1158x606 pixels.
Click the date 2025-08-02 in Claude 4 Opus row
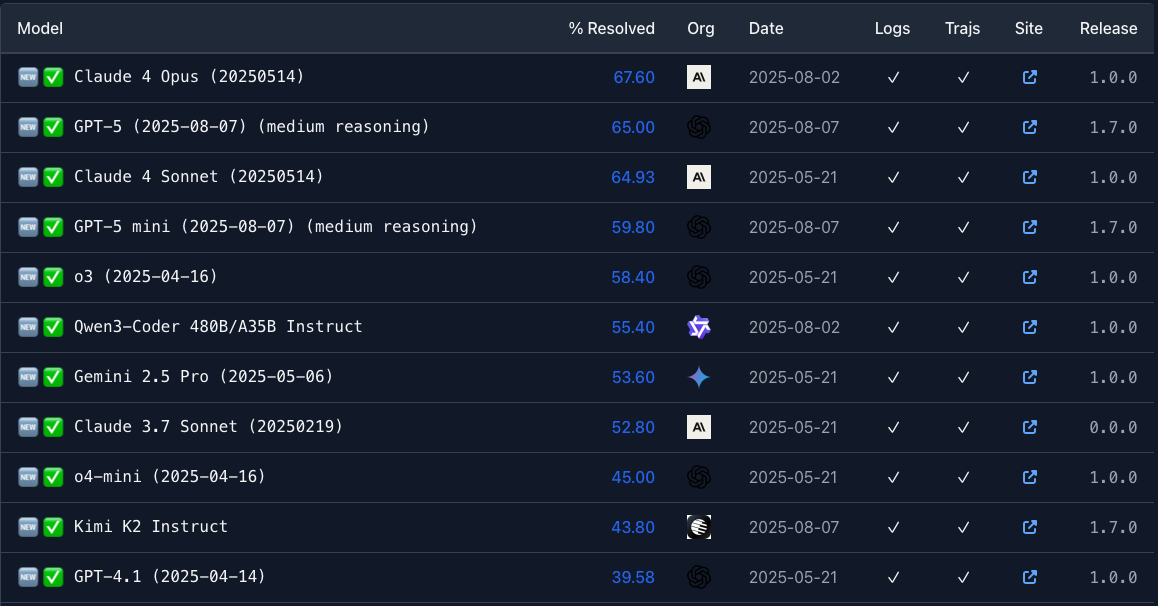(794, 78)
